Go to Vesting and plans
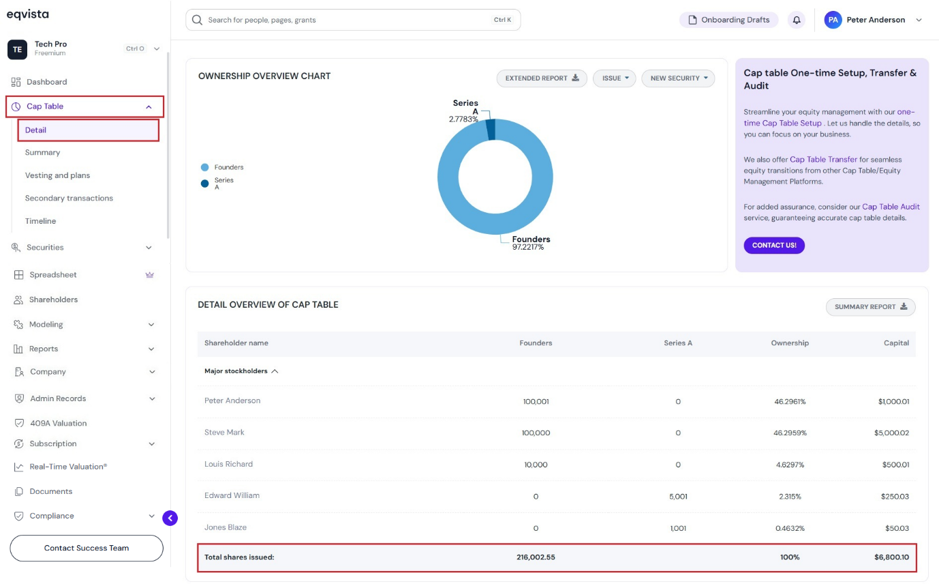939x584 pixels. tap(57, 175)
